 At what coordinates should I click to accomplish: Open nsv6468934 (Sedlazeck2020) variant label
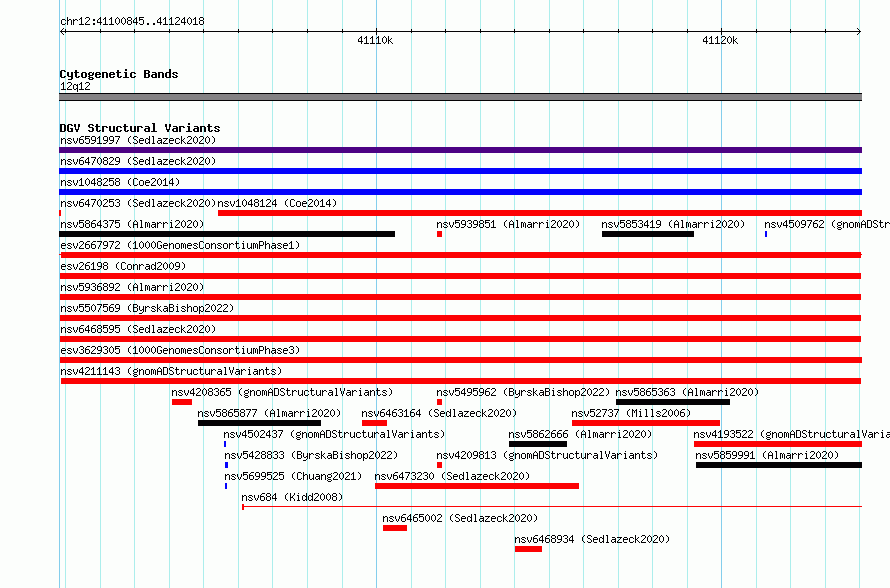pyautogui.click(x=593, y=539)
